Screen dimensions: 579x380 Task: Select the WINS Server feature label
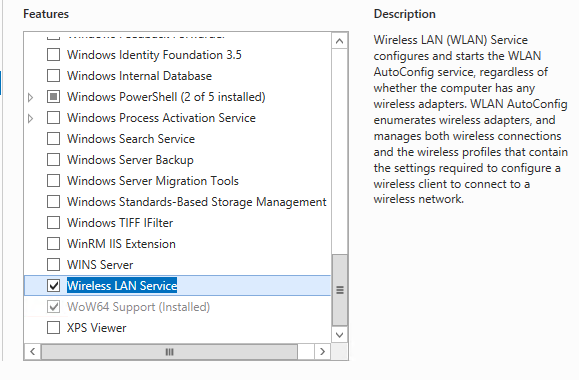point(100,265)
